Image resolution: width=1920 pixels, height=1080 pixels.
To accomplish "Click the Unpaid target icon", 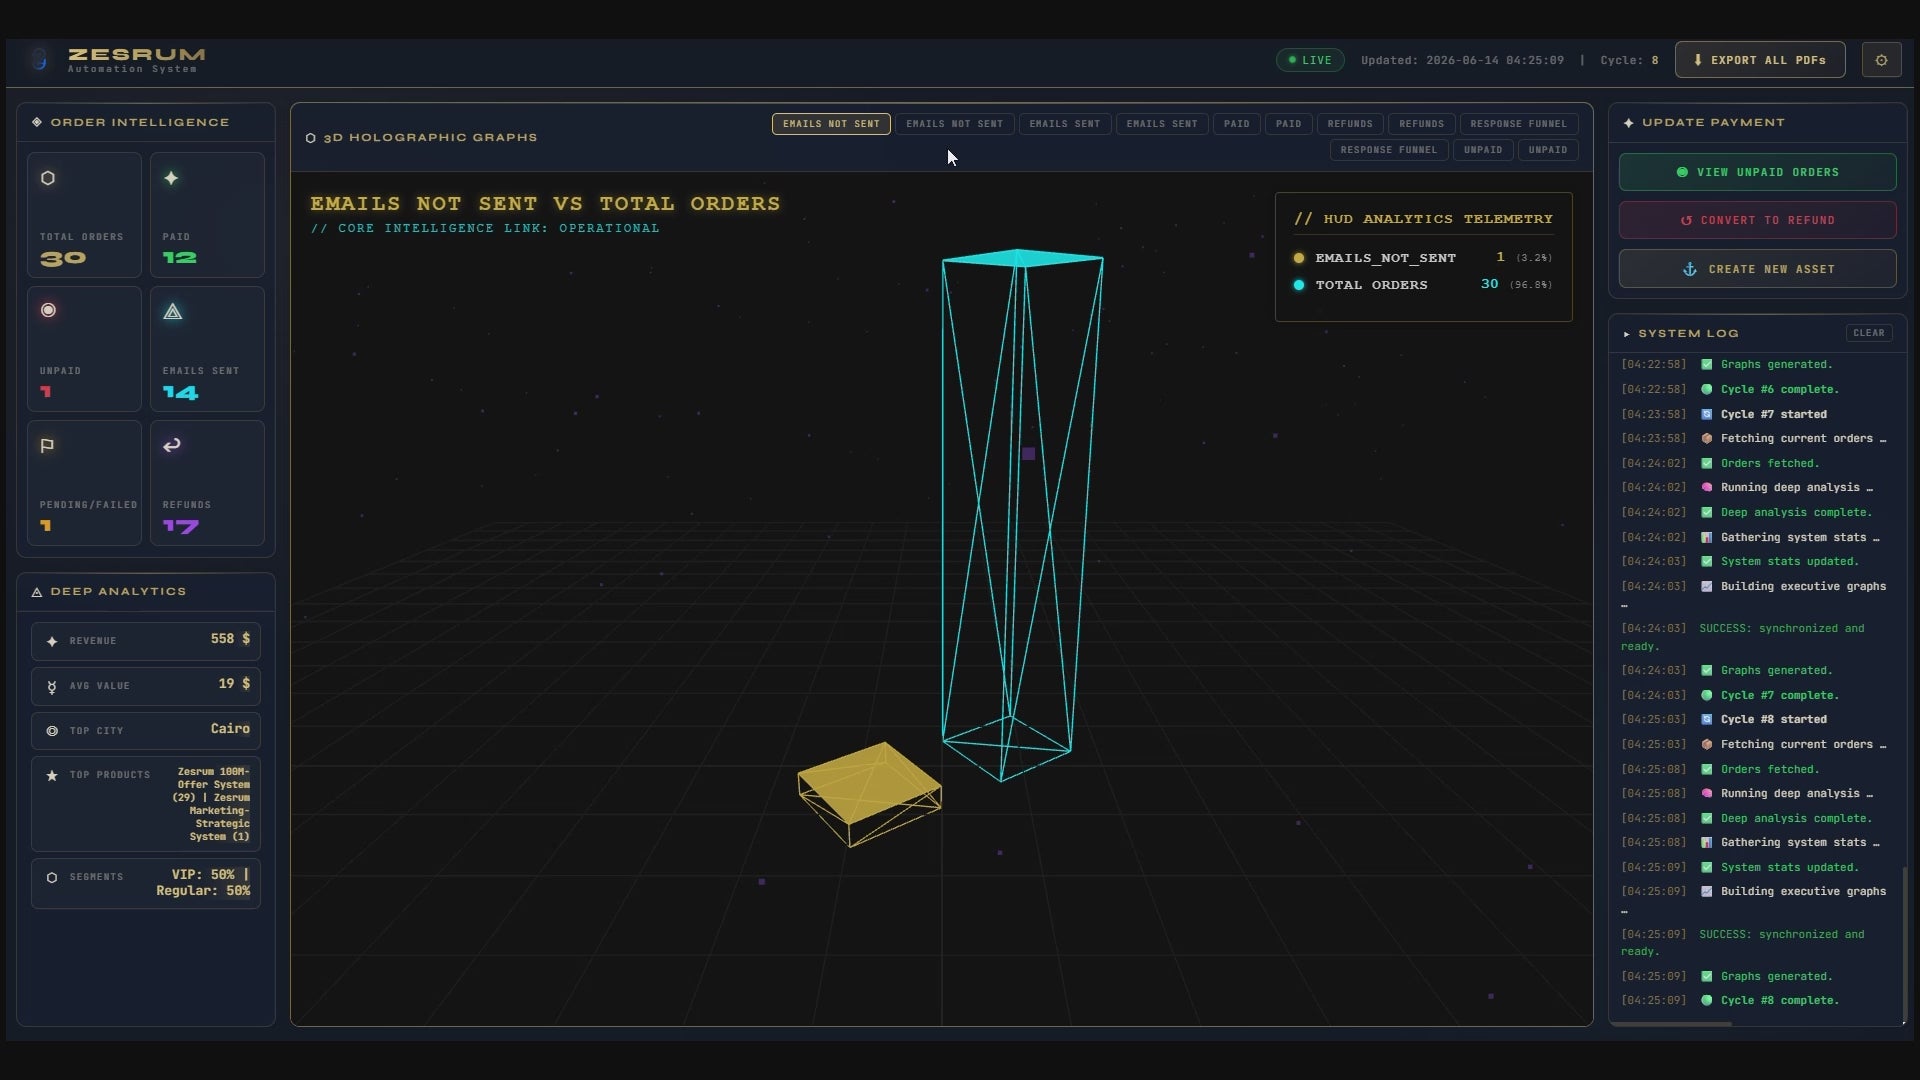I will pos(48,310).
